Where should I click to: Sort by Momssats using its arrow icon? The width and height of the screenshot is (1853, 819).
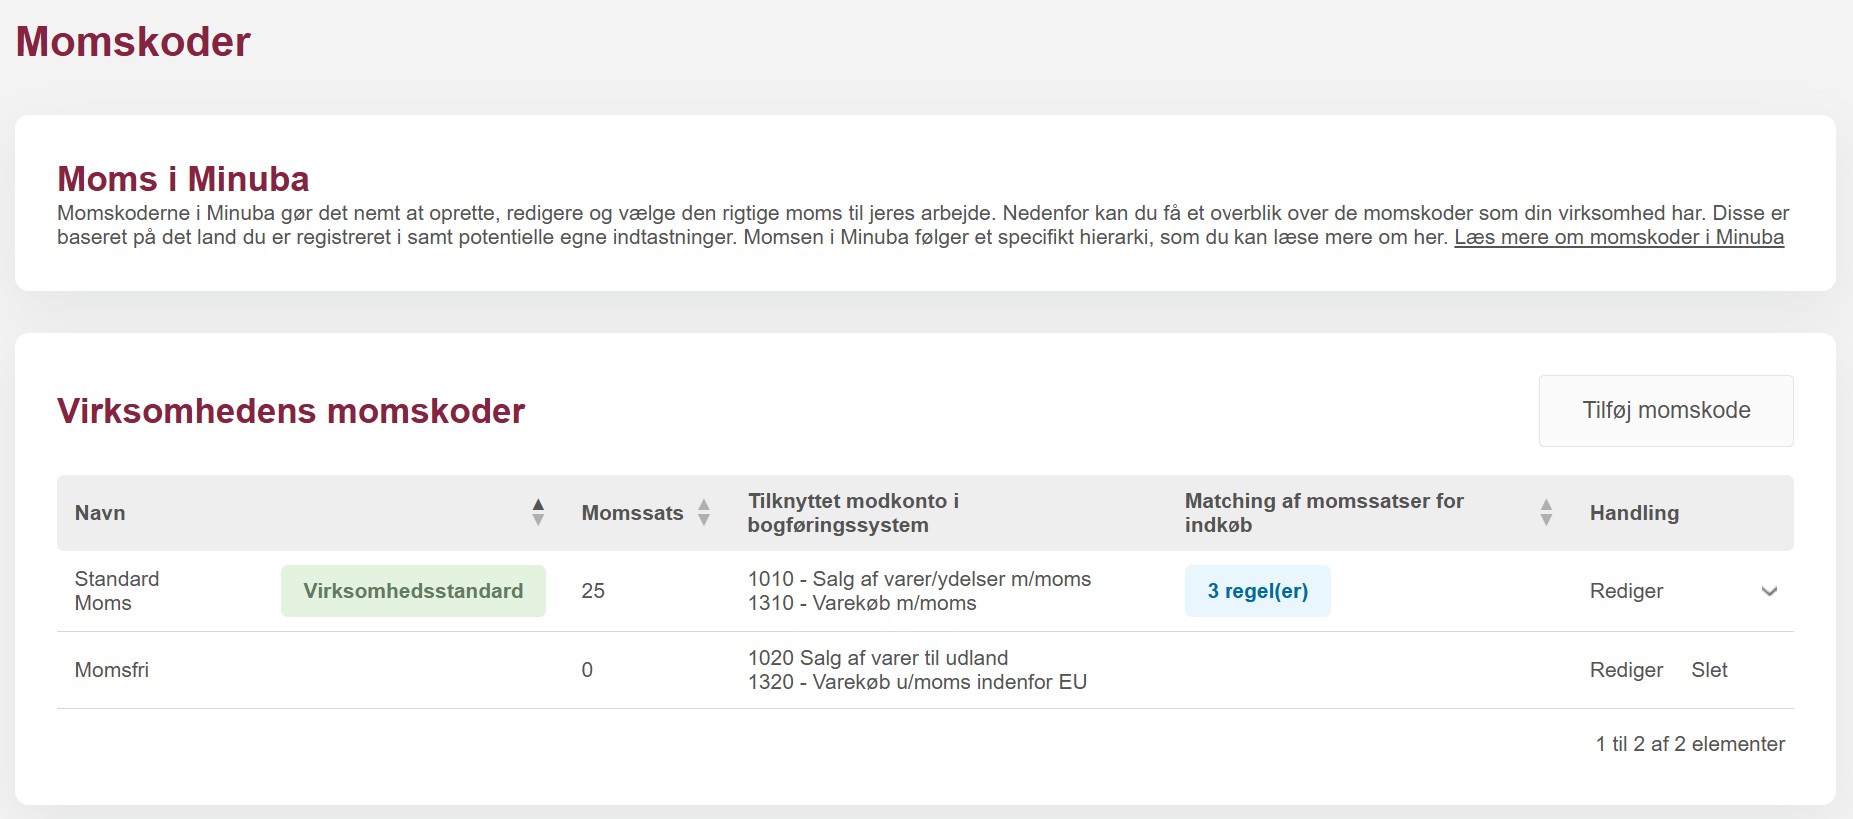pos(704,512)
